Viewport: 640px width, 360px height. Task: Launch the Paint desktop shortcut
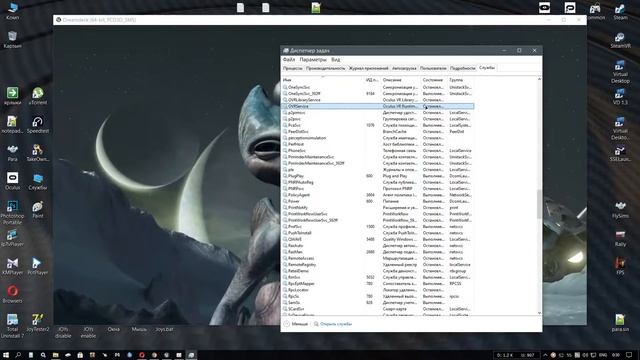click(38, 209)
